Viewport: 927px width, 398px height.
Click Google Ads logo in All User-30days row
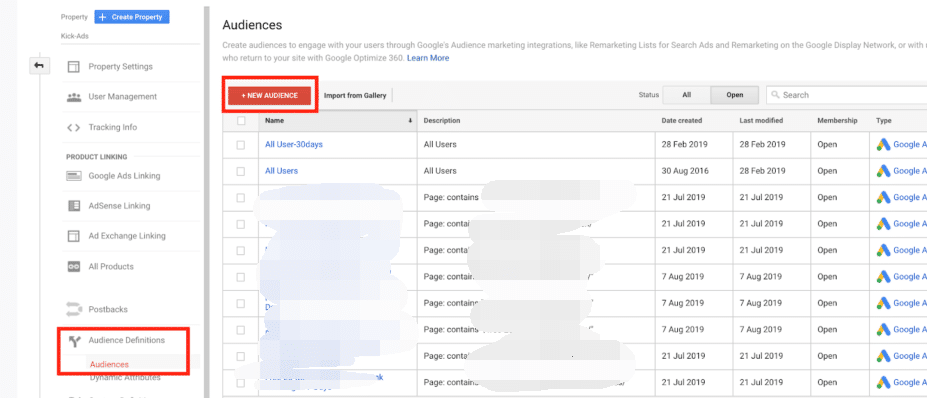pyautogui.click(x=883, y=144)
